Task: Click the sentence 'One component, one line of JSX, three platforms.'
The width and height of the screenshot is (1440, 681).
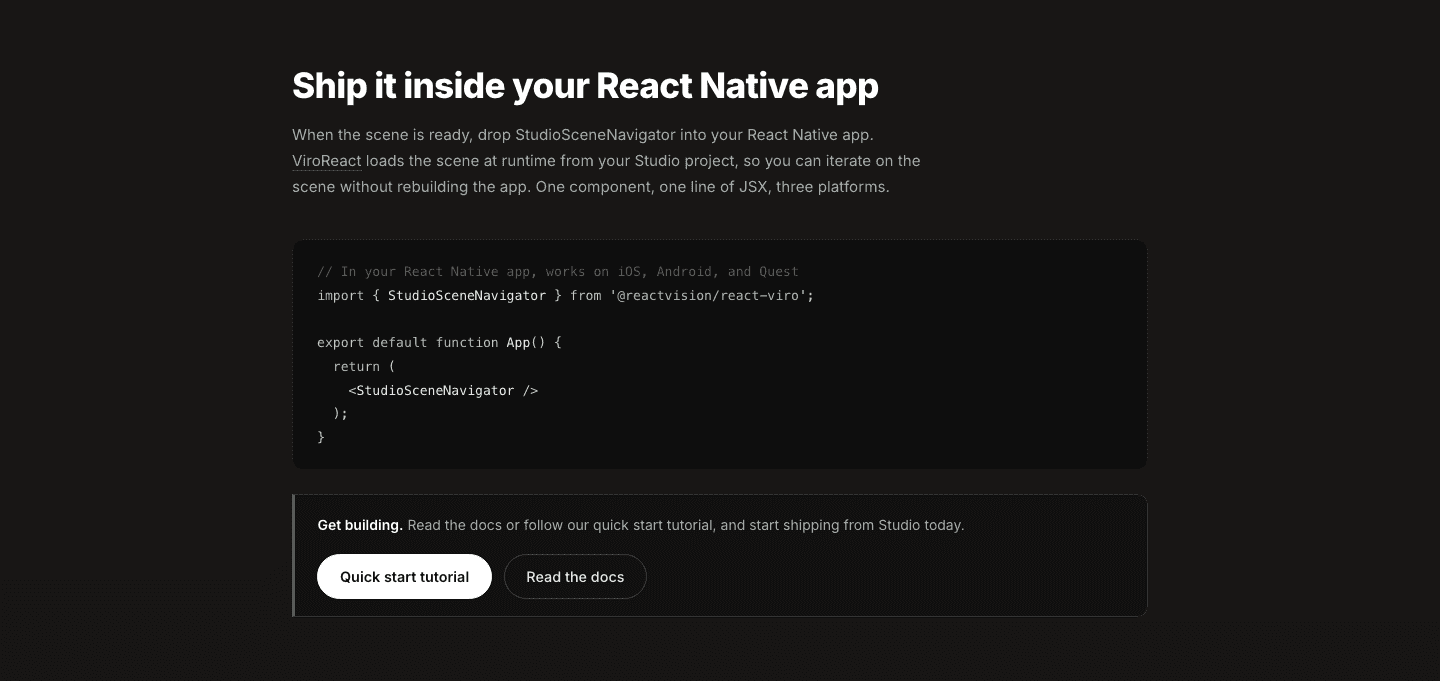Action: click(x=712, y=187)
